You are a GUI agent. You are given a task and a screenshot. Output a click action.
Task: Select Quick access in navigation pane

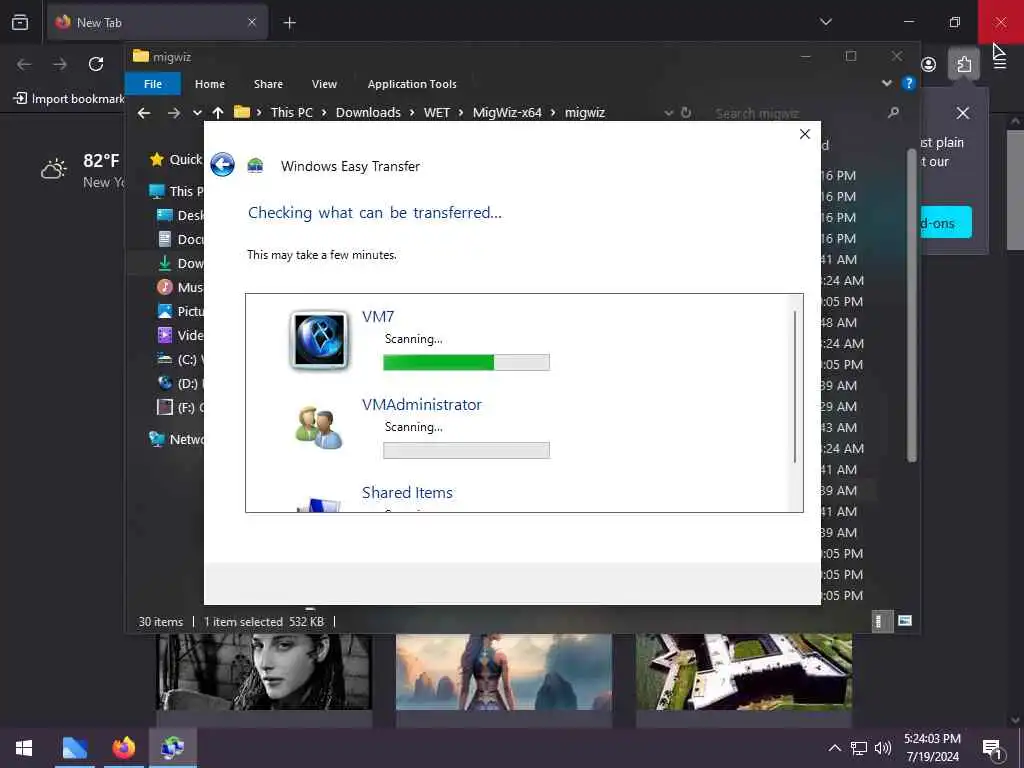tap(176, 159)
